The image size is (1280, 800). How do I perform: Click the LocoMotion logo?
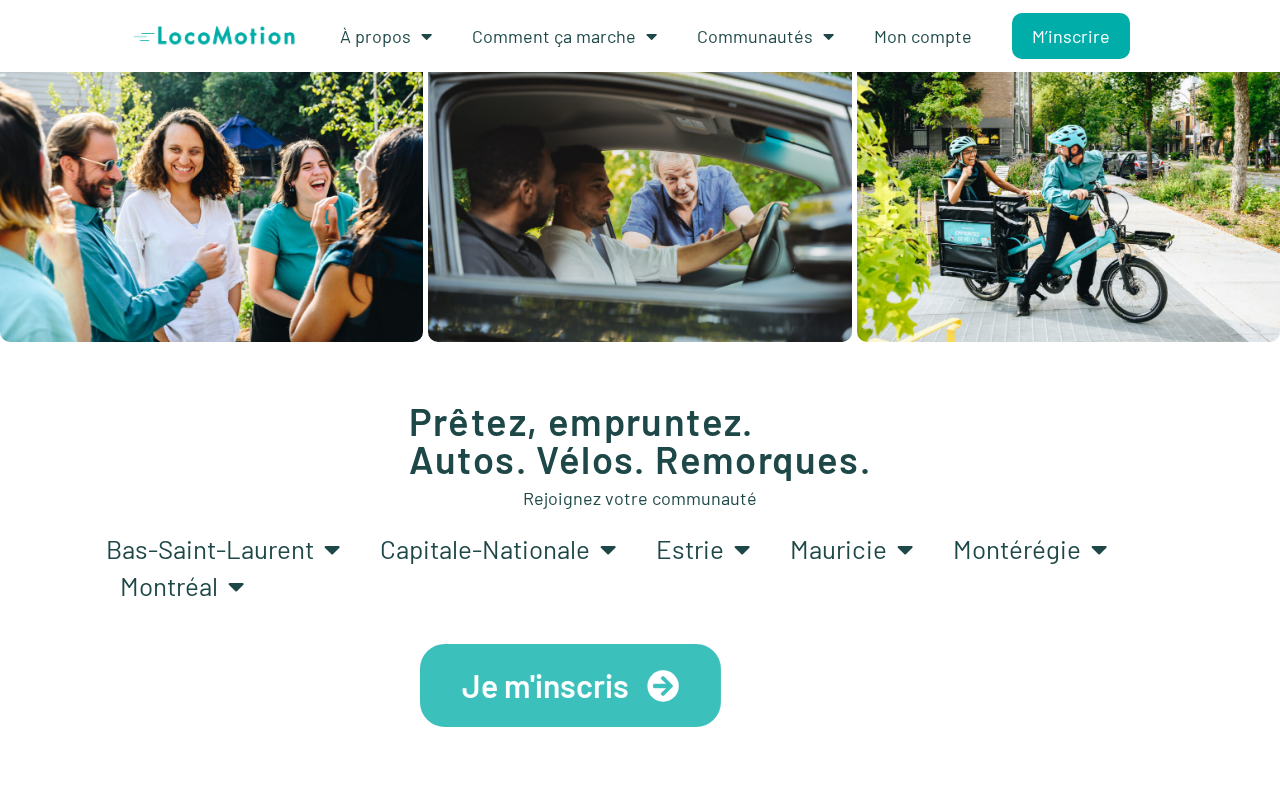pyautogui.click(x=214, y=36)
